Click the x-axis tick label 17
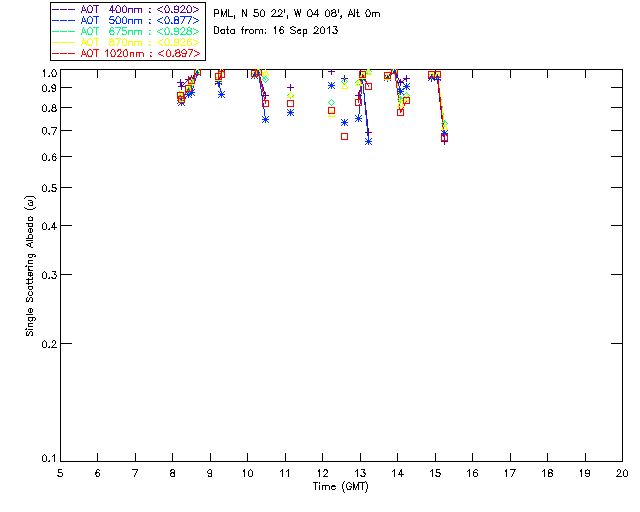640x512 pixels. [510, 473]
